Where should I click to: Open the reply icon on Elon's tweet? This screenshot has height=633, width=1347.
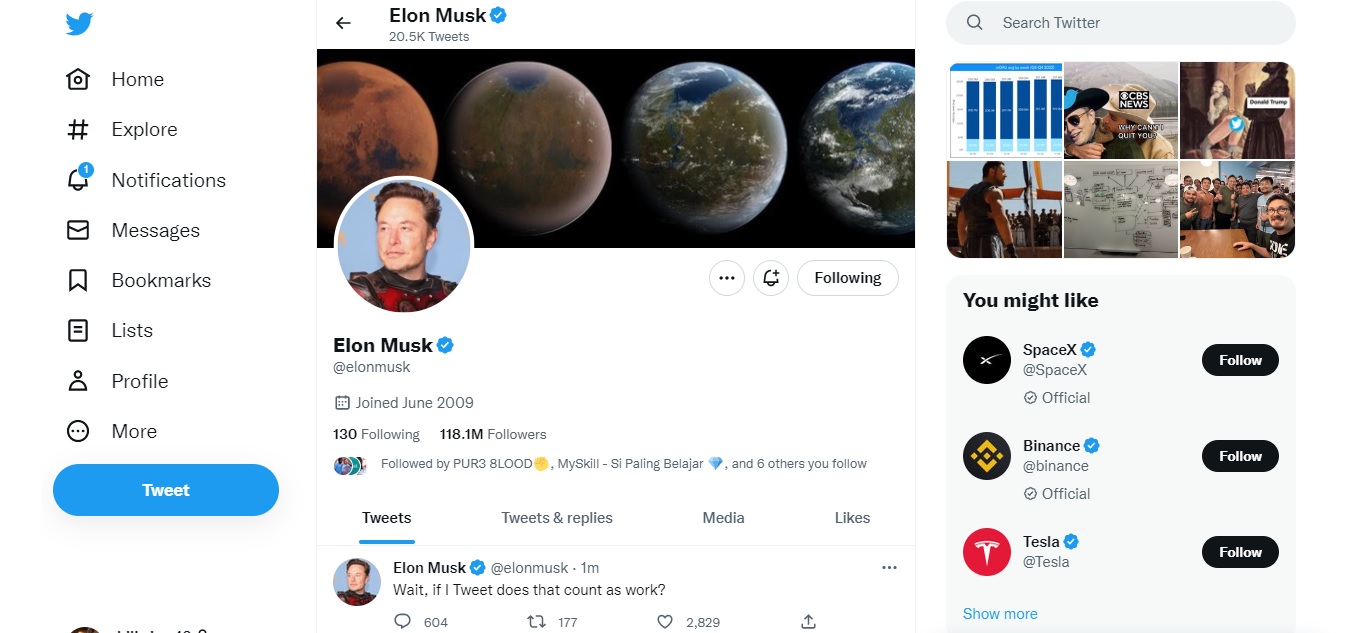click(x=402, y=621)
